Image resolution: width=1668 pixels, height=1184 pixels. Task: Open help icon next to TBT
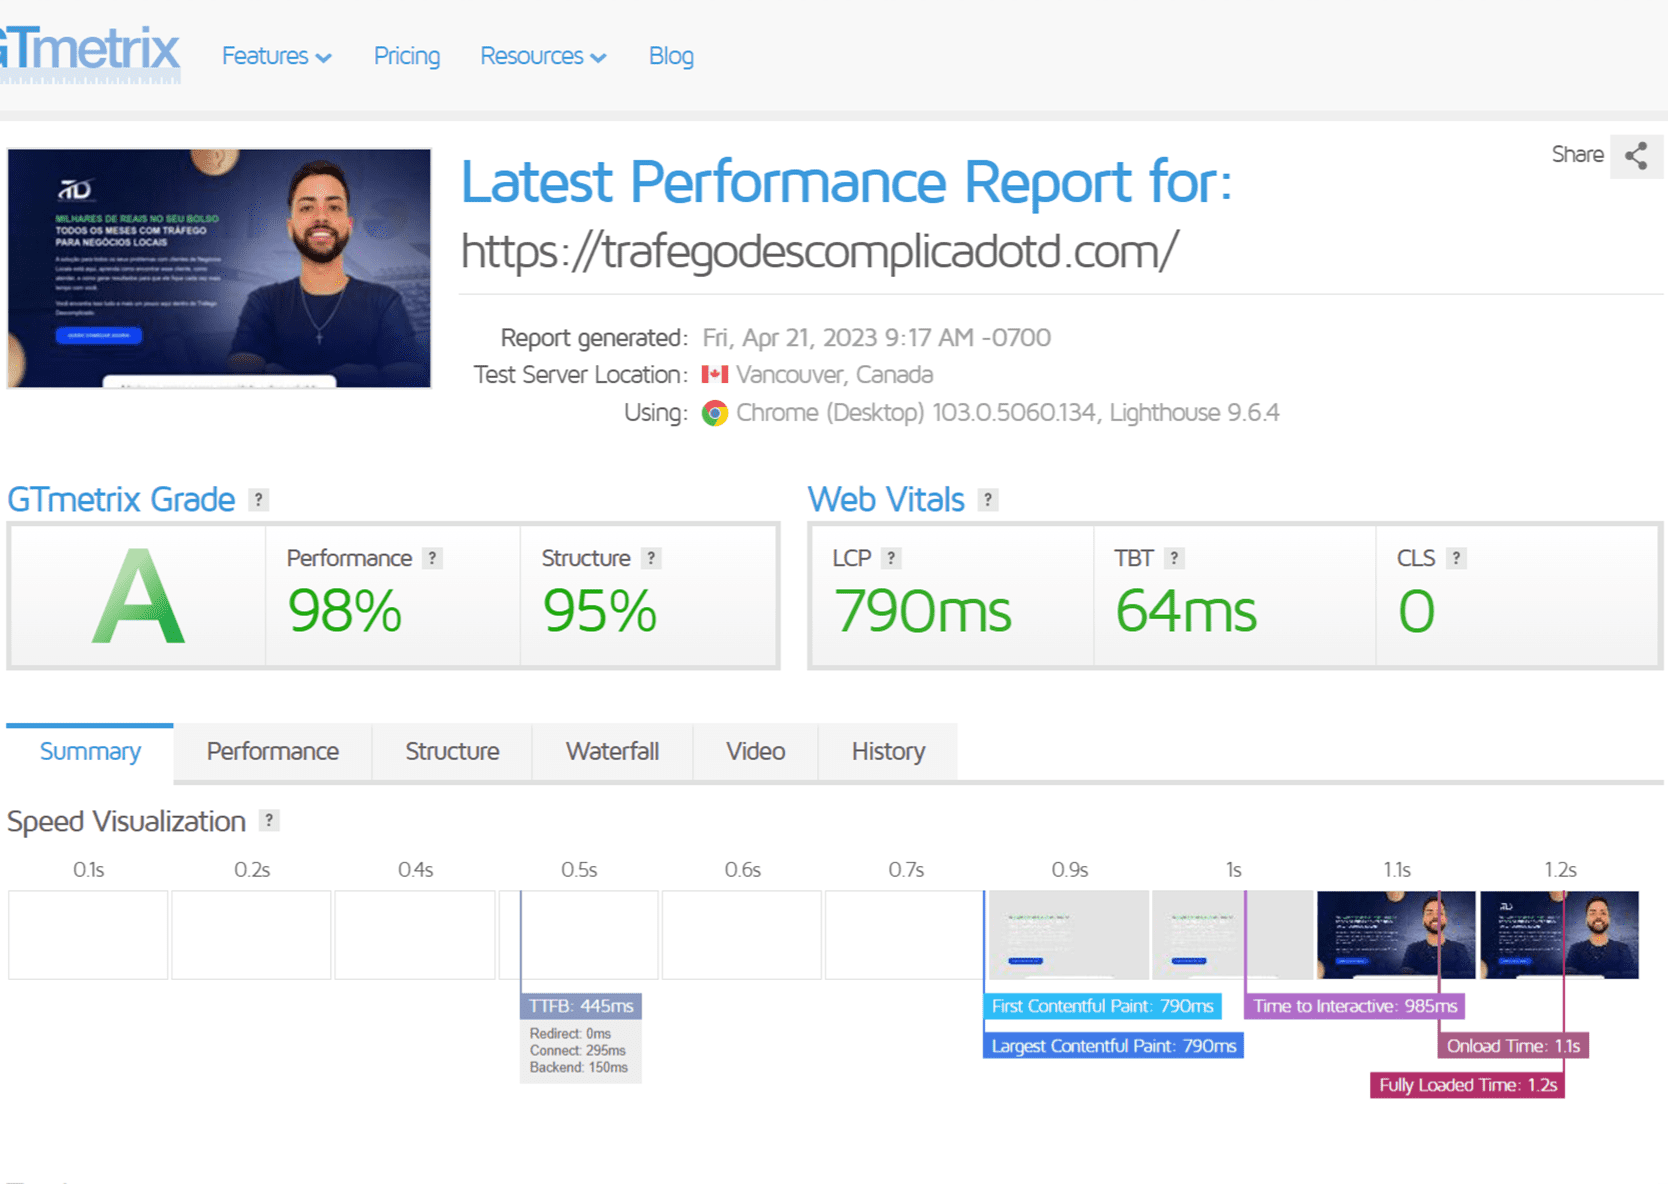(1175, 558)
